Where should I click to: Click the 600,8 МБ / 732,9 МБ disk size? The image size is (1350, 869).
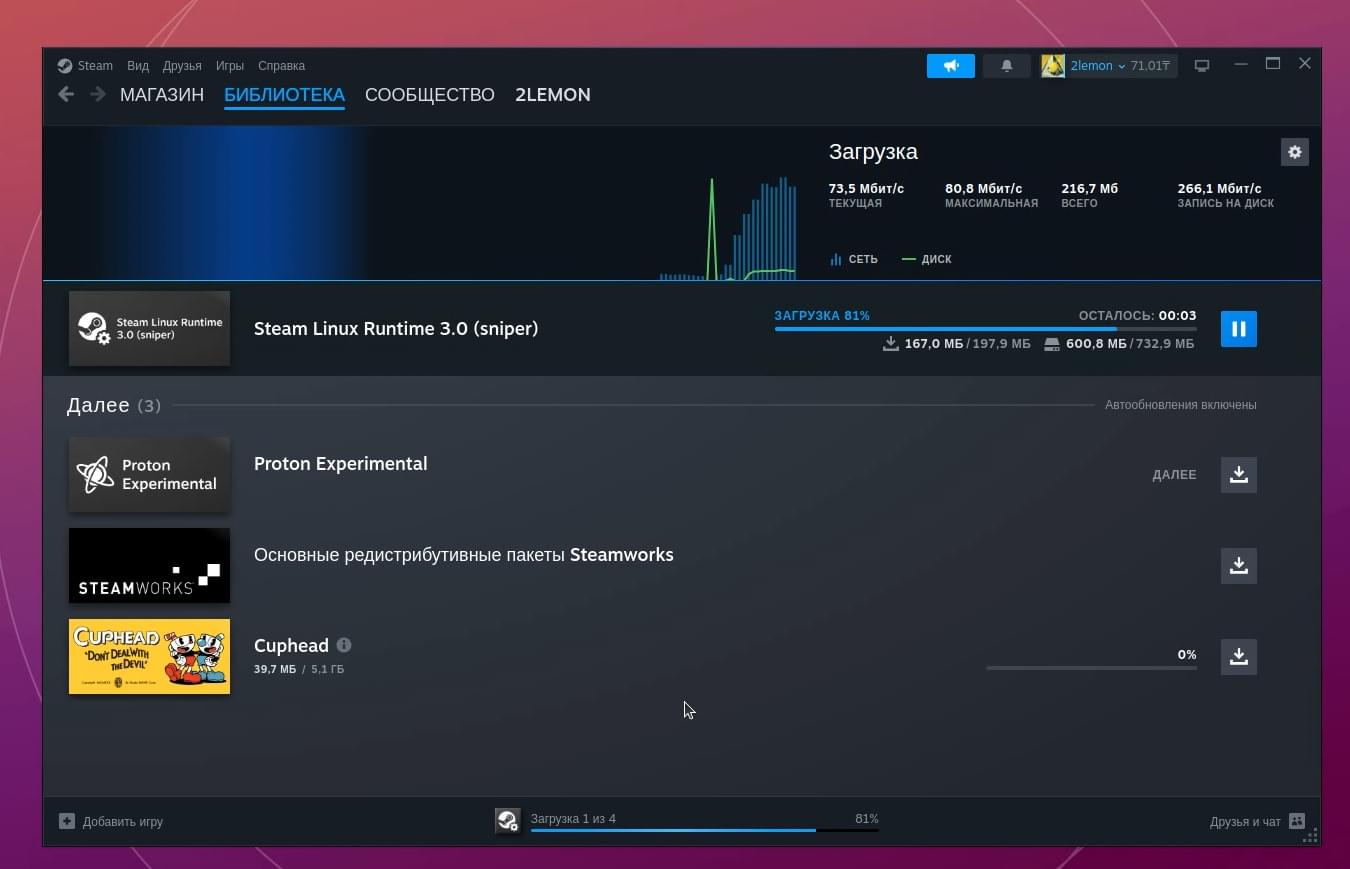(x=1119, y=344)
